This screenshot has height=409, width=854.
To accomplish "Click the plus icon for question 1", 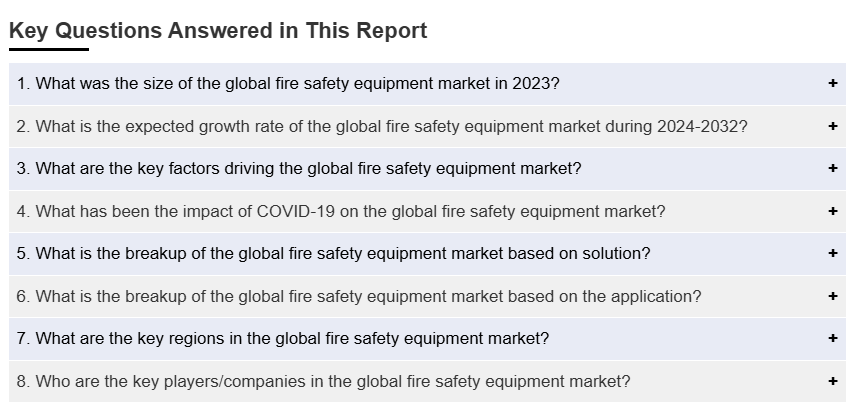I will tap(832, 84).
